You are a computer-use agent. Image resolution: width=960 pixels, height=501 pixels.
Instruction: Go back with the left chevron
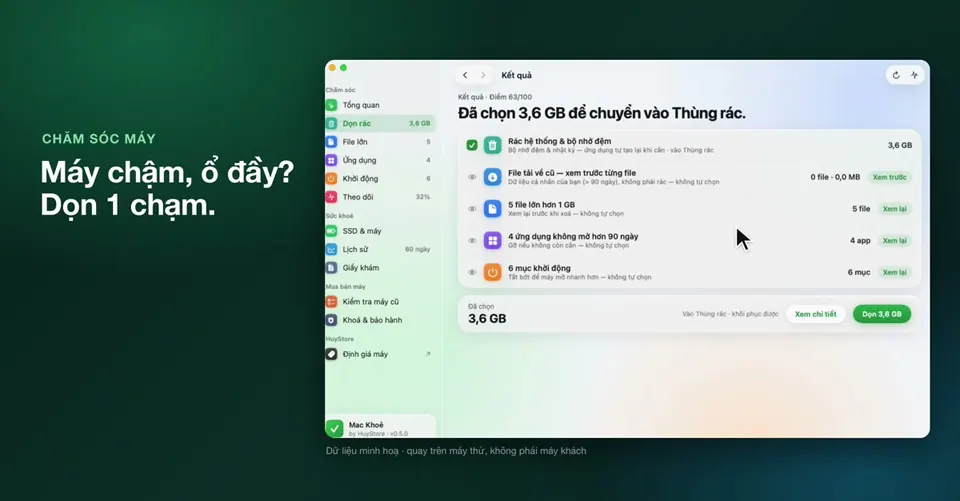click(465, 75)
